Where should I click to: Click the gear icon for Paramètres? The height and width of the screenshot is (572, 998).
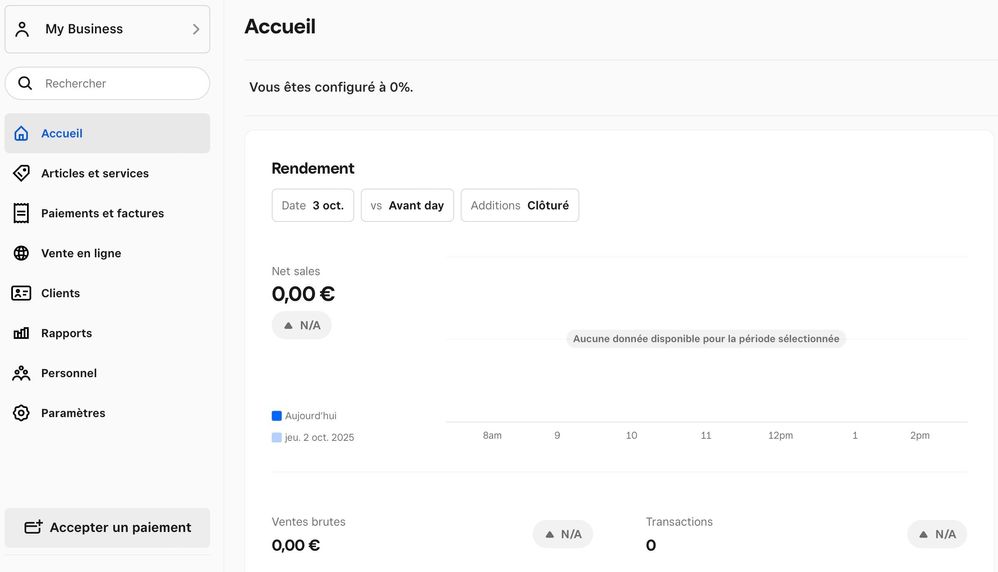21,413
